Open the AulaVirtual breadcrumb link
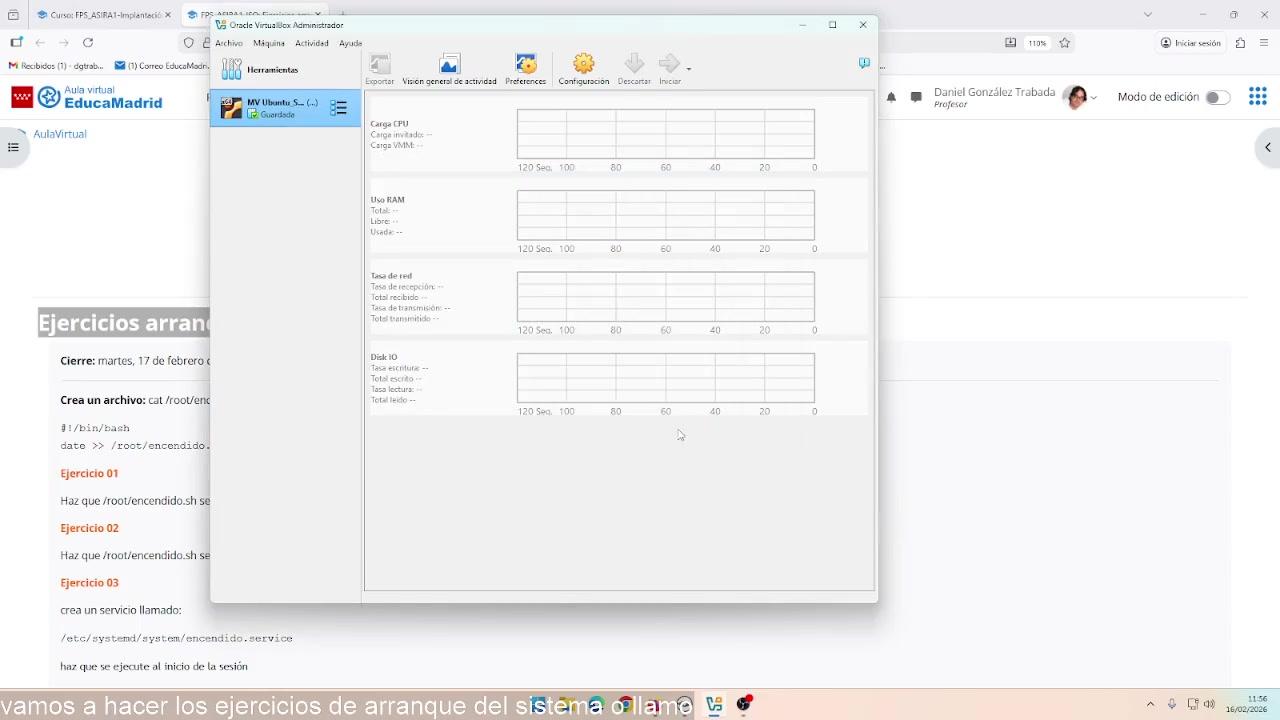The image size is (1280, 720). 60,134
